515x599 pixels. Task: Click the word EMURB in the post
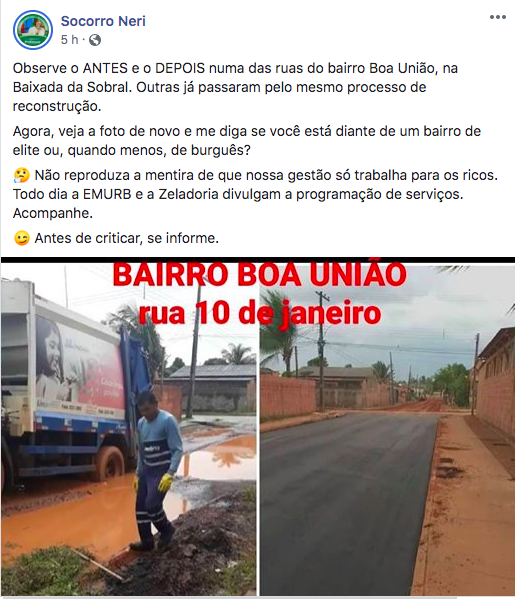coord(107,194)
